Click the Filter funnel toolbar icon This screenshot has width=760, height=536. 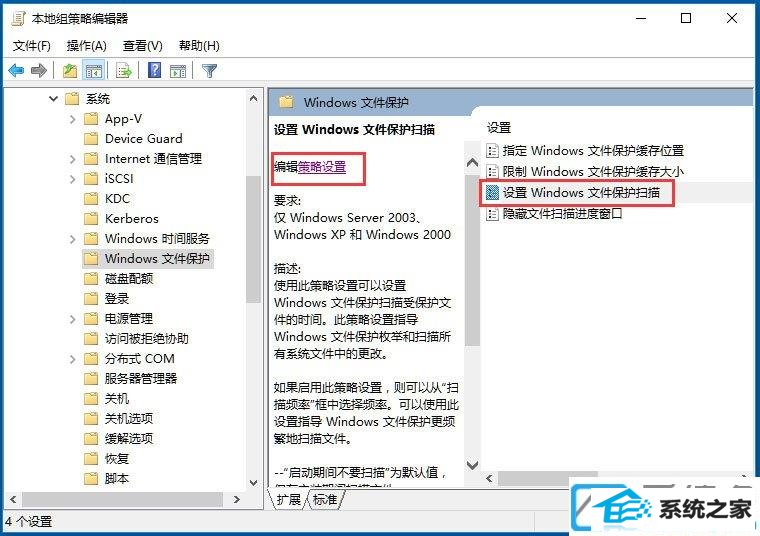pos(209,71)
